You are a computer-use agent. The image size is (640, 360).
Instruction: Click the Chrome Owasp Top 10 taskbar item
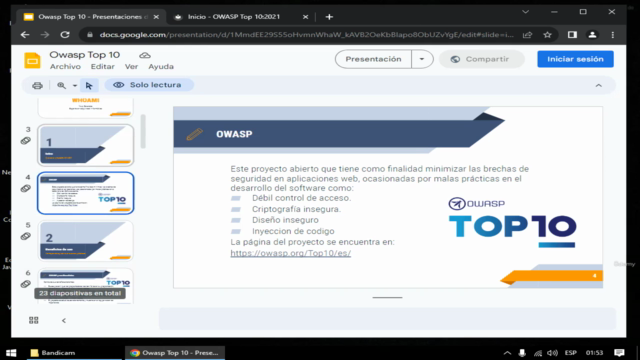(175, 353)
